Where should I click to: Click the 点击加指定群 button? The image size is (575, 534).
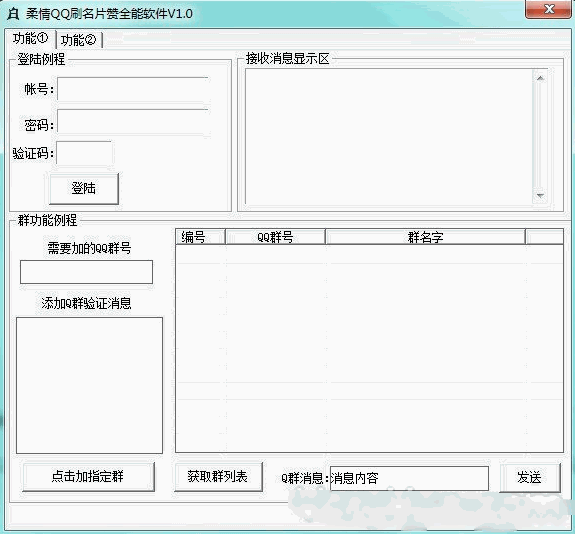click(88, 476)
